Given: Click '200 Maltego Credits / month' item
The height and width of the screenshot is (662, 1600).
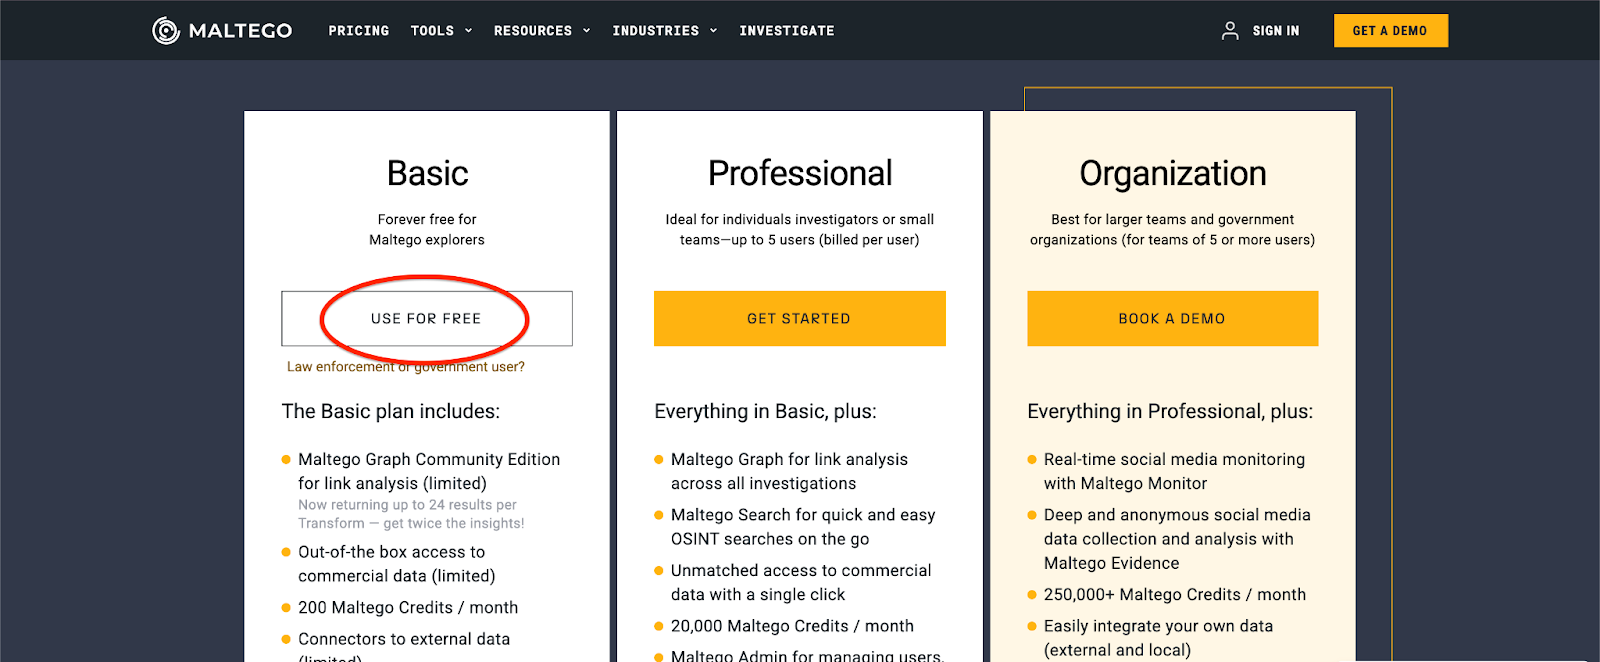Looking at the screenshot, I should [408, 607].
